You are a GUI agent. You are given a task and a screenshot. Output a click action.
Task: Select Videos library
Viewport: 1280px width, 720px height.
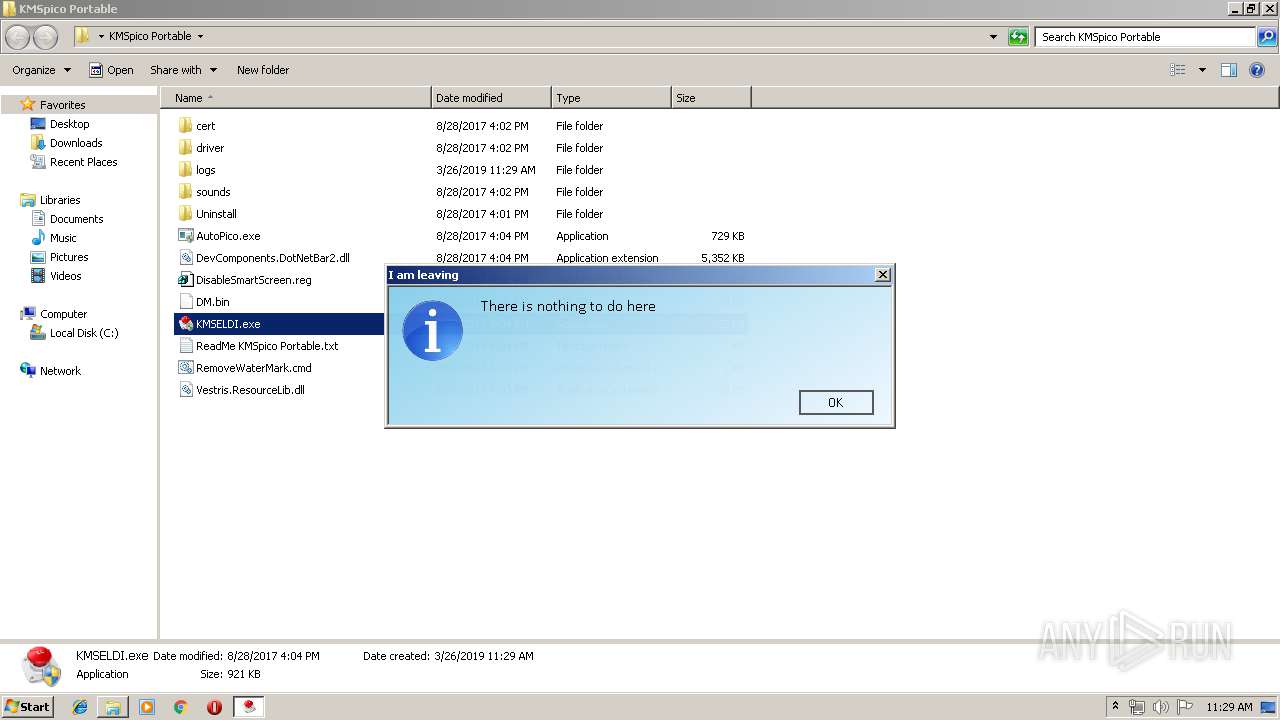pyautogui.click(x=65, y=276)
